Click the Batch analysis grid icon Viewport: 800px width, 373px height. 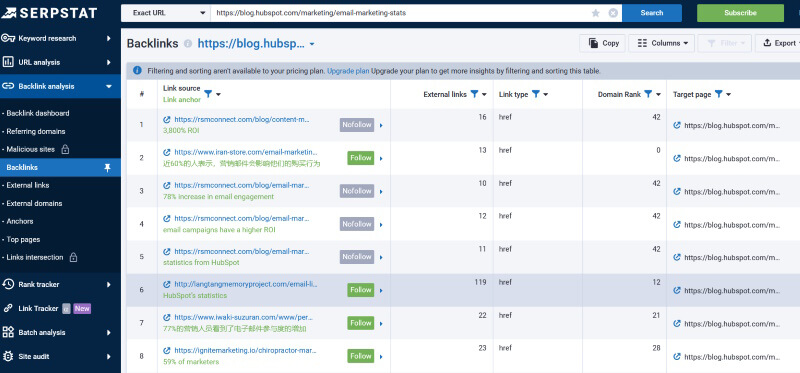pyautogui.click(x=8, y=332)
